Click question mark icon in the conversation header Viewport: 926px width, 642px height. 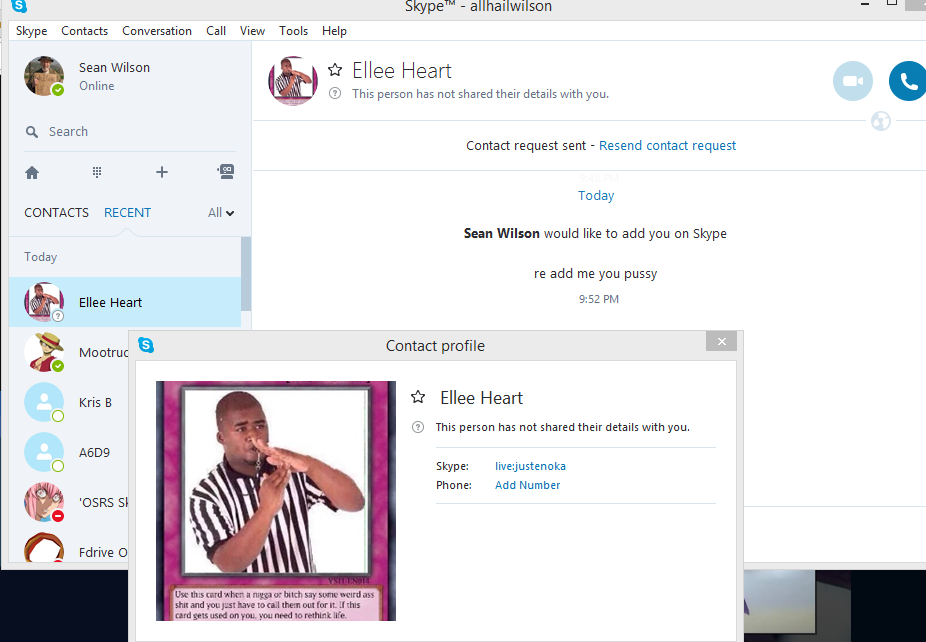coord(335,93)
